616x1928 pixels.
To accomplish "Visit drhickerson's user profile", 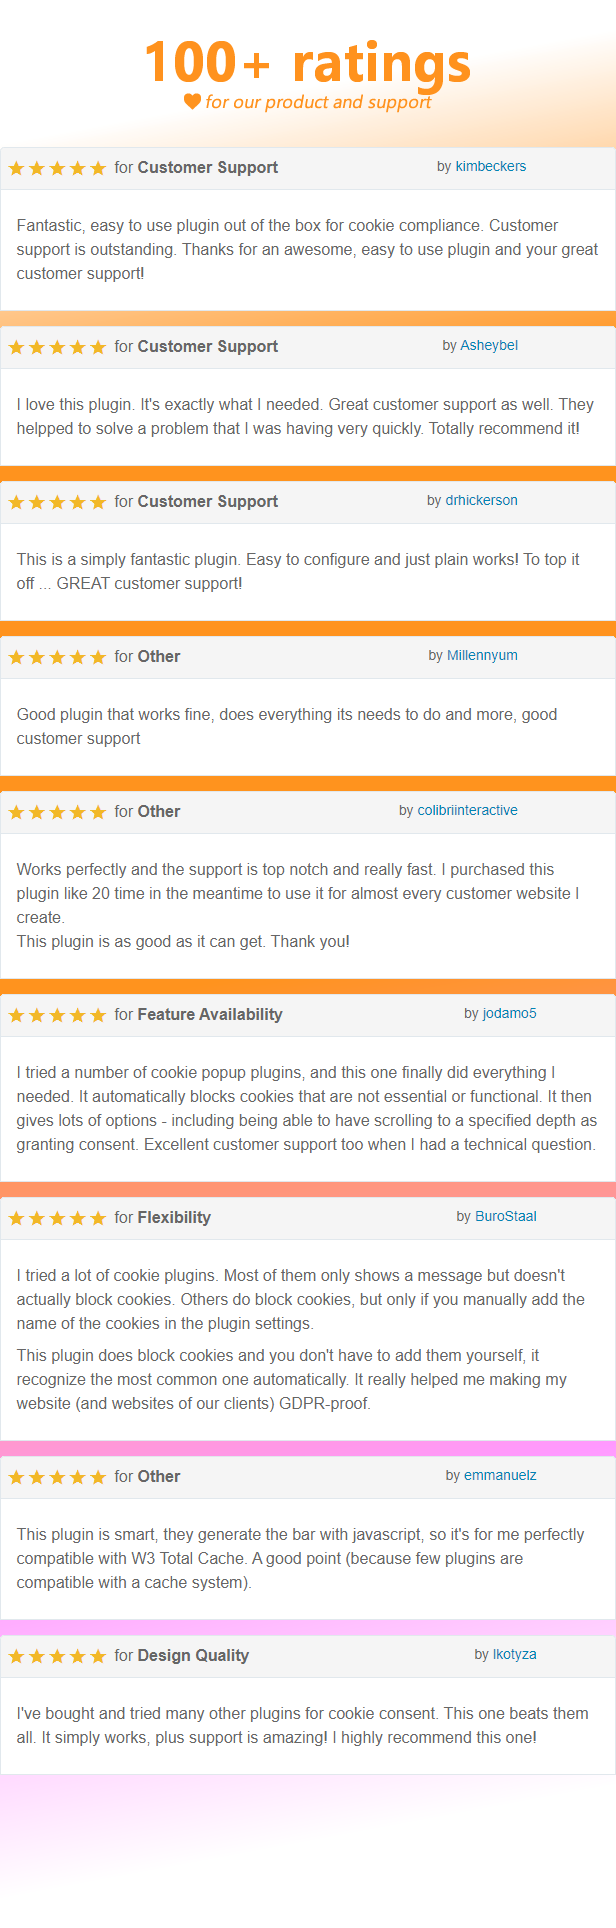I will click(481, 501).
